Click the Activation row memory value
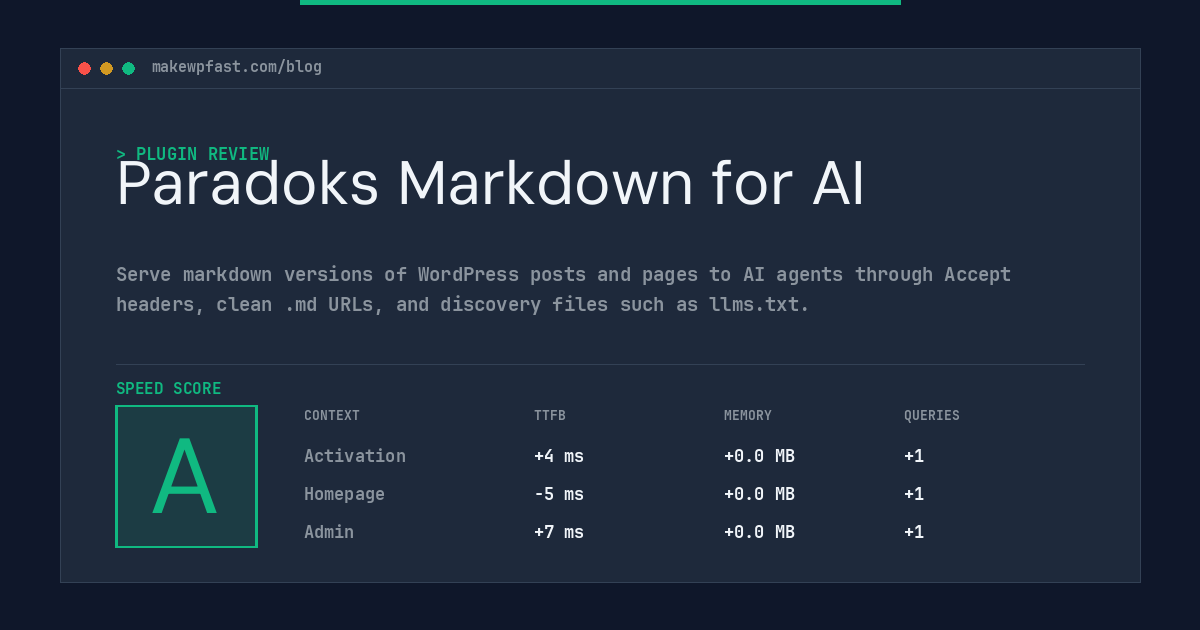The height and width of the screenshot is (630, 1200). 760,456
